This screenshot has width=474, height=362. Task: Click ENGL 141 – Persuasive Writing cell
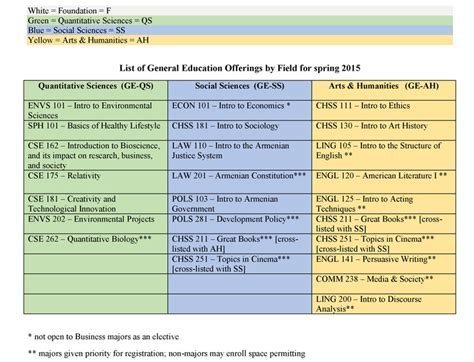click(384, 264)
